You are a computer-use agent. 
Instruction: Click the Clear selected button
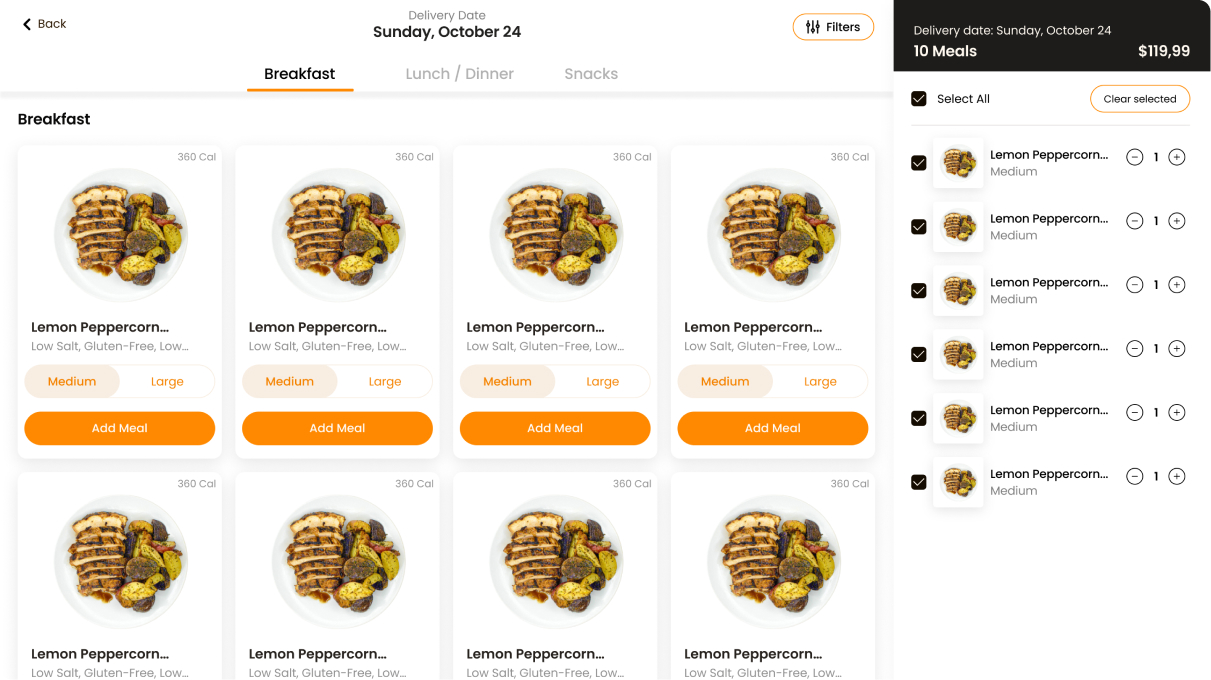click(x=1139, y=99)
